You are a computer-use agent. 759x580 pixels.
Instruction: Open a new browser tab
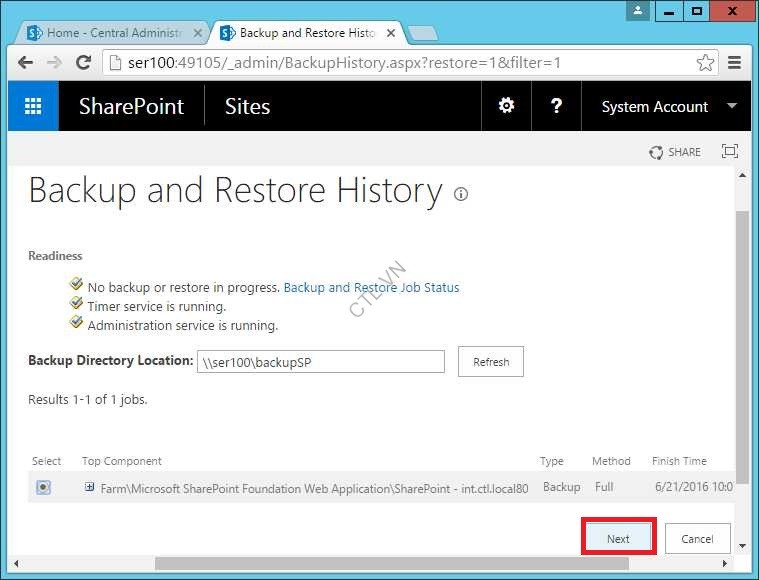[423, 33]
